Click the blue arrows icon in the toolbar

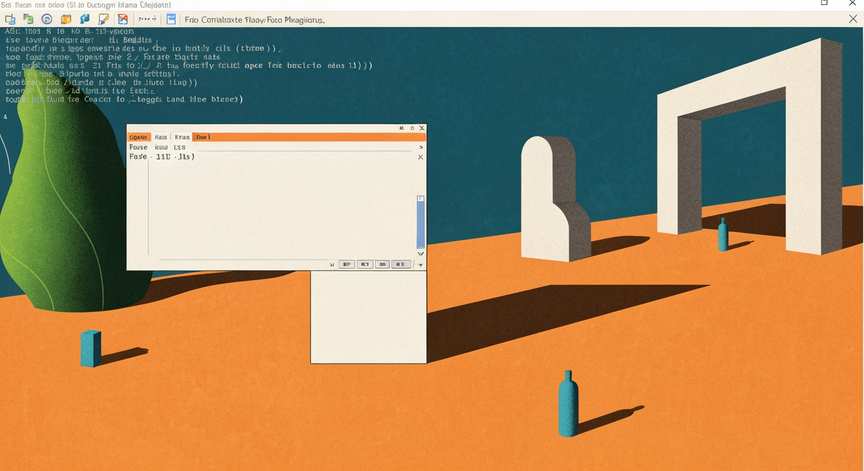(85, 19)
